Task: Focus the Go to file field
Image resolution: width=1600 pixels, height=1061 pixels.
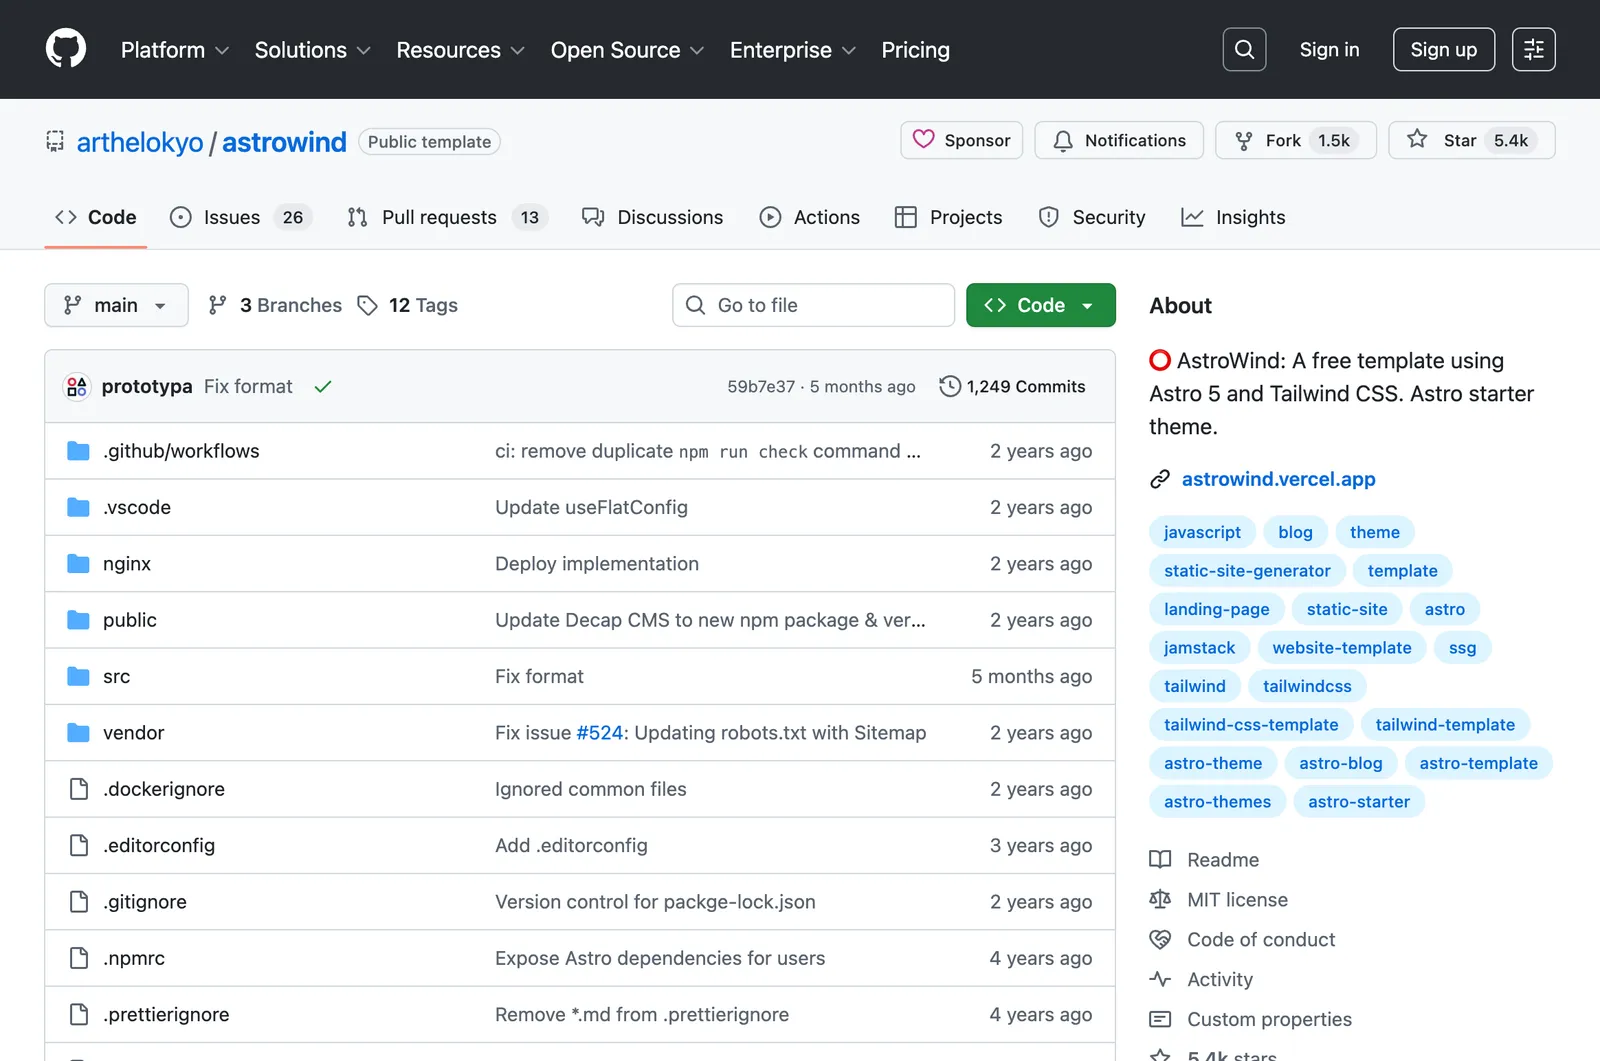Action: point(813,305)
